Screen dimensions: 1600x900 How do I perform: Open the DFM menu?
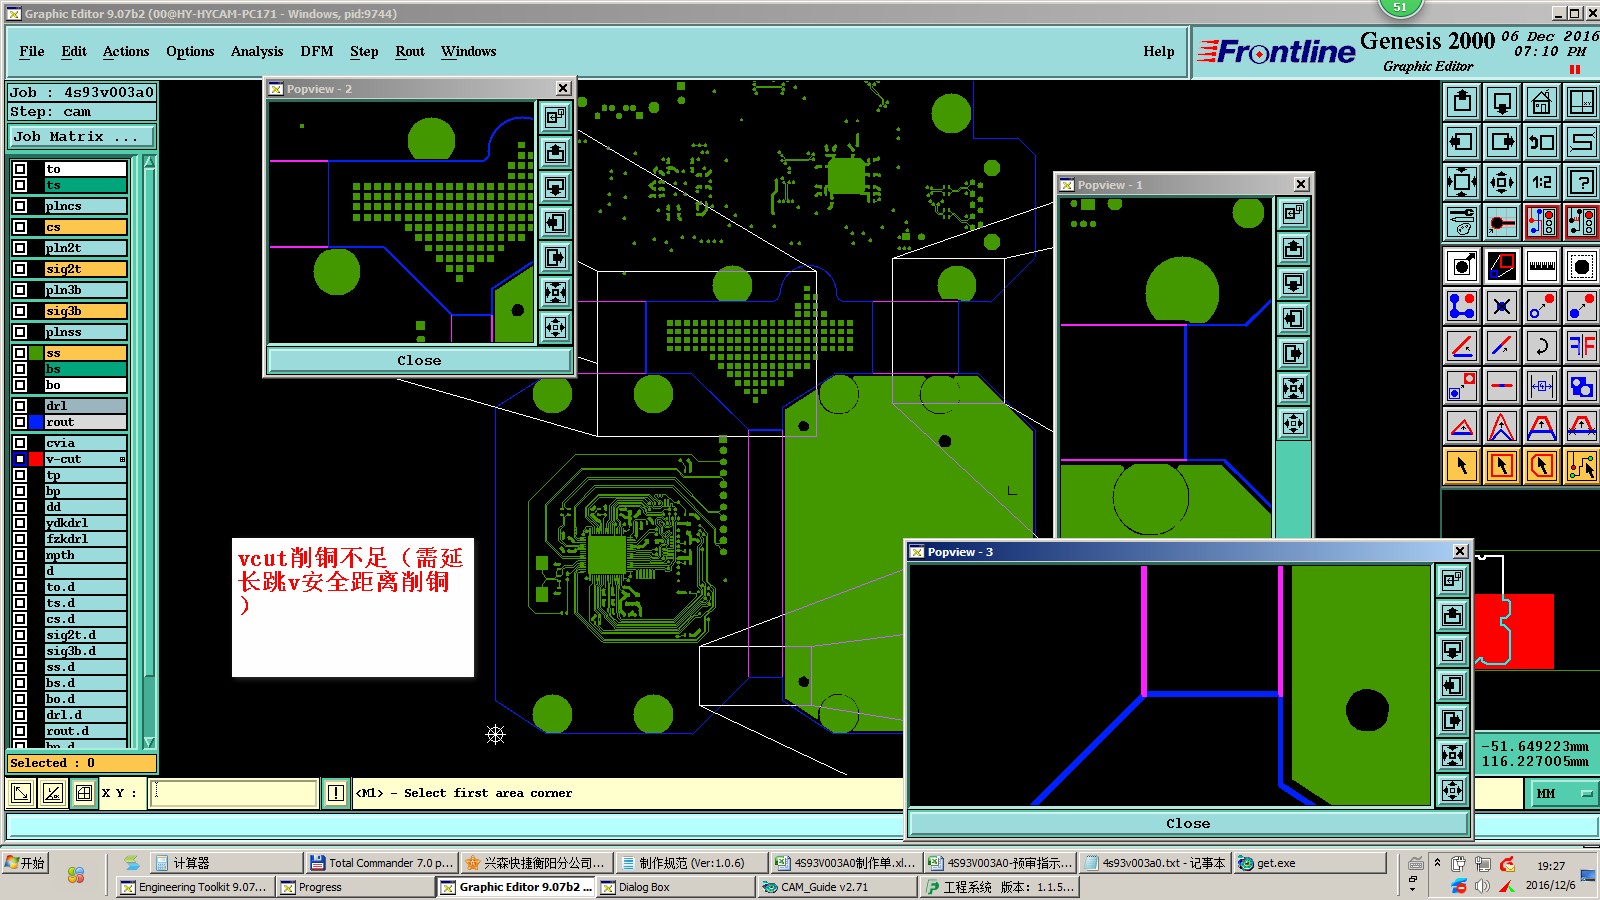[x=317, y=52]
